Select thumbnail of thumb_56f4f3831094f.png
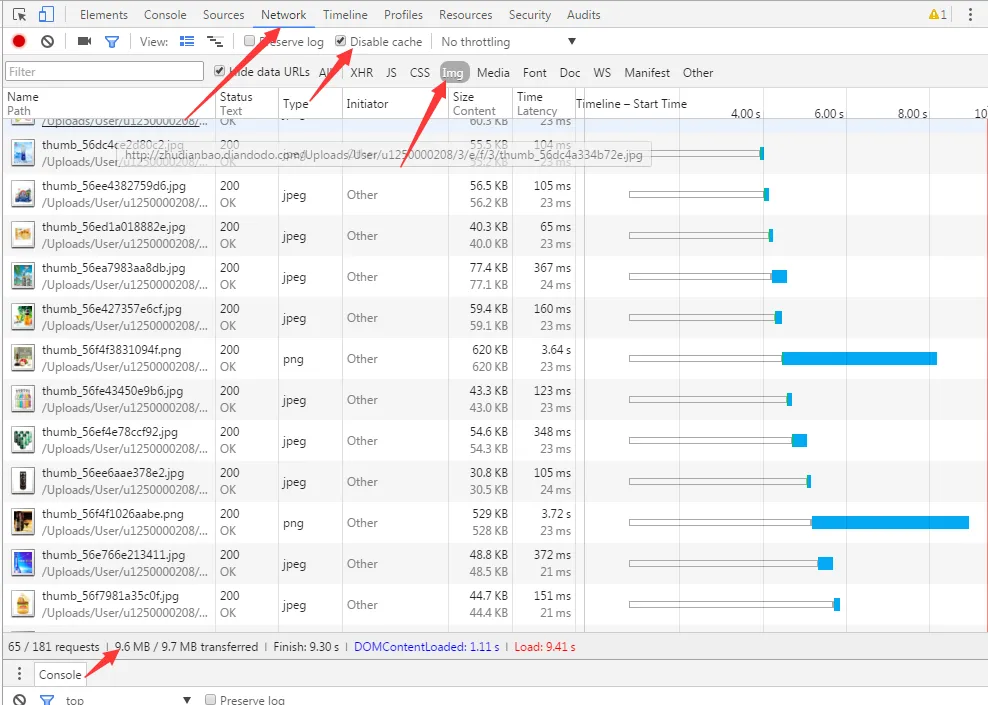Screen dimensions: 988x705 (23, 358)
